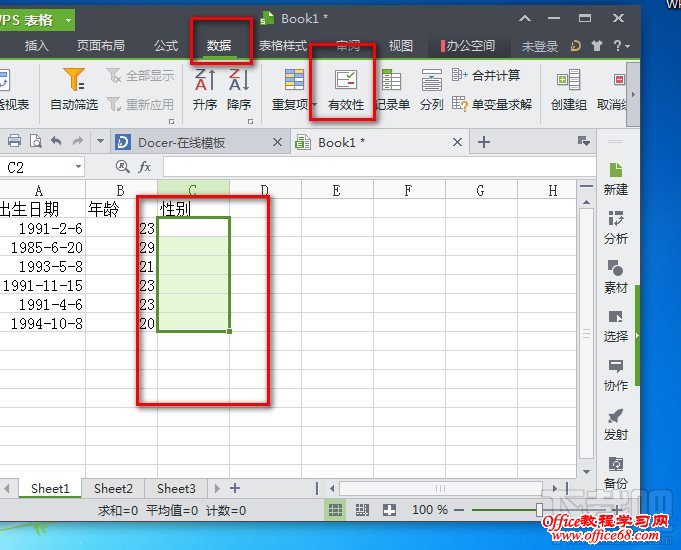
Task: Expand quick access toolbar customize arrow
Action: (x=100, y=141)
